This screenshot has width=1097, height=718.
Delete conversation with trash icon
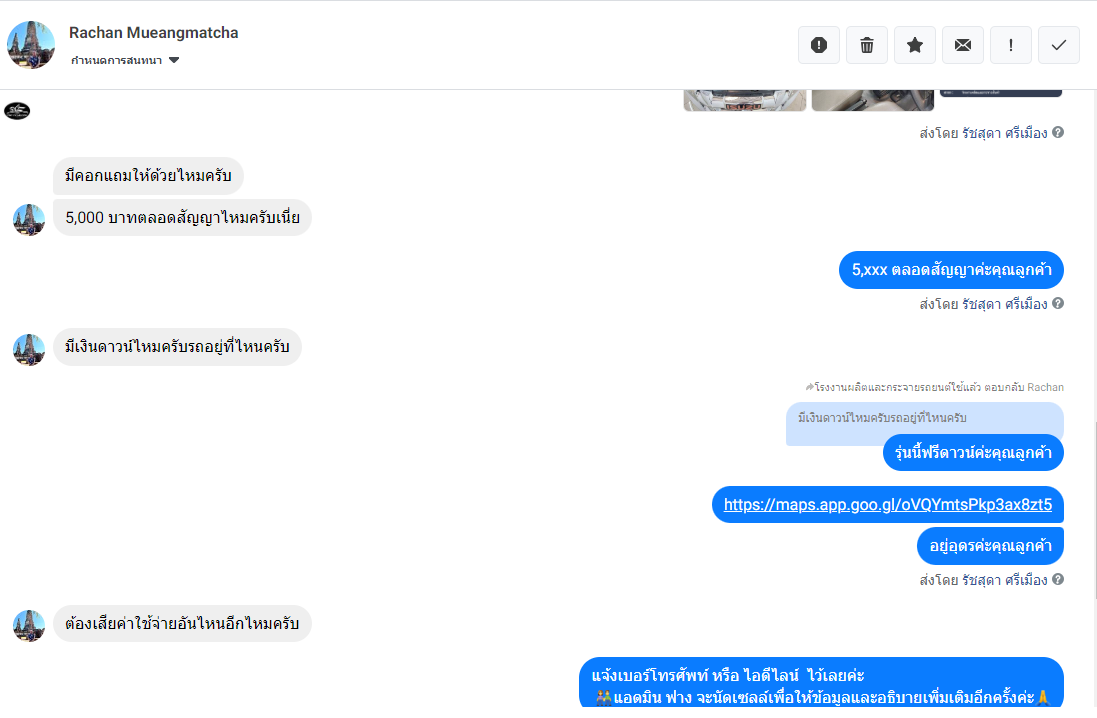(867, 45)
